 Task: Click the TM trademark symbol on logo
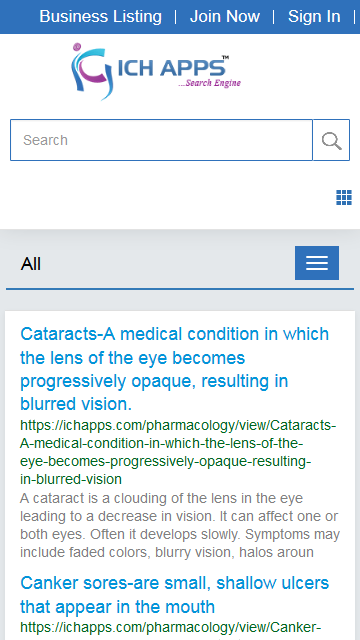coord(225,58)
